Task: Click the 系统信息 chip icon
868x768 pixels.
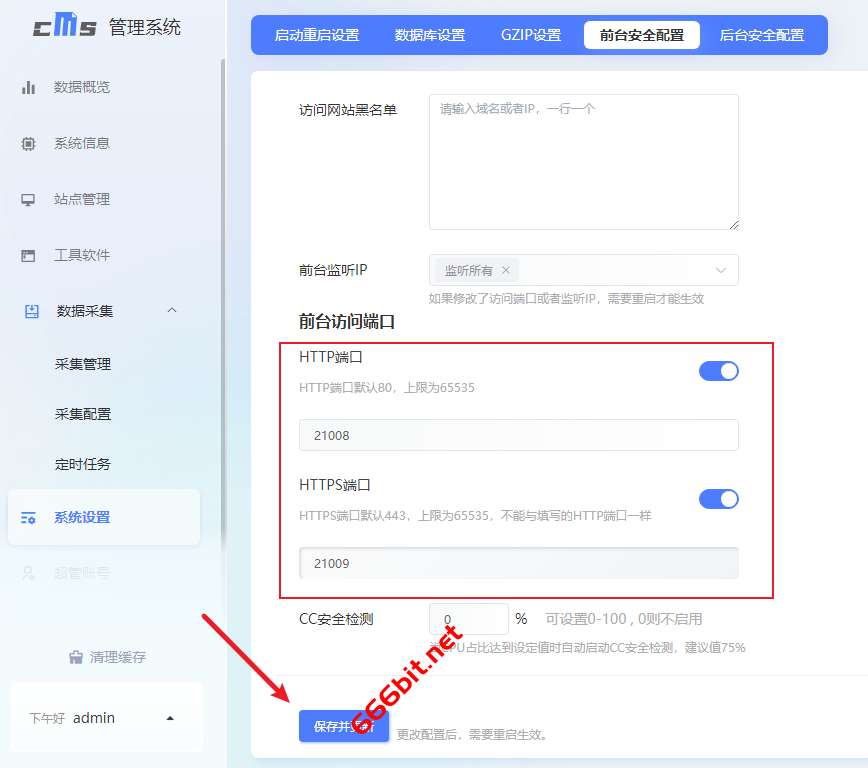Action: tap(29, 143)
